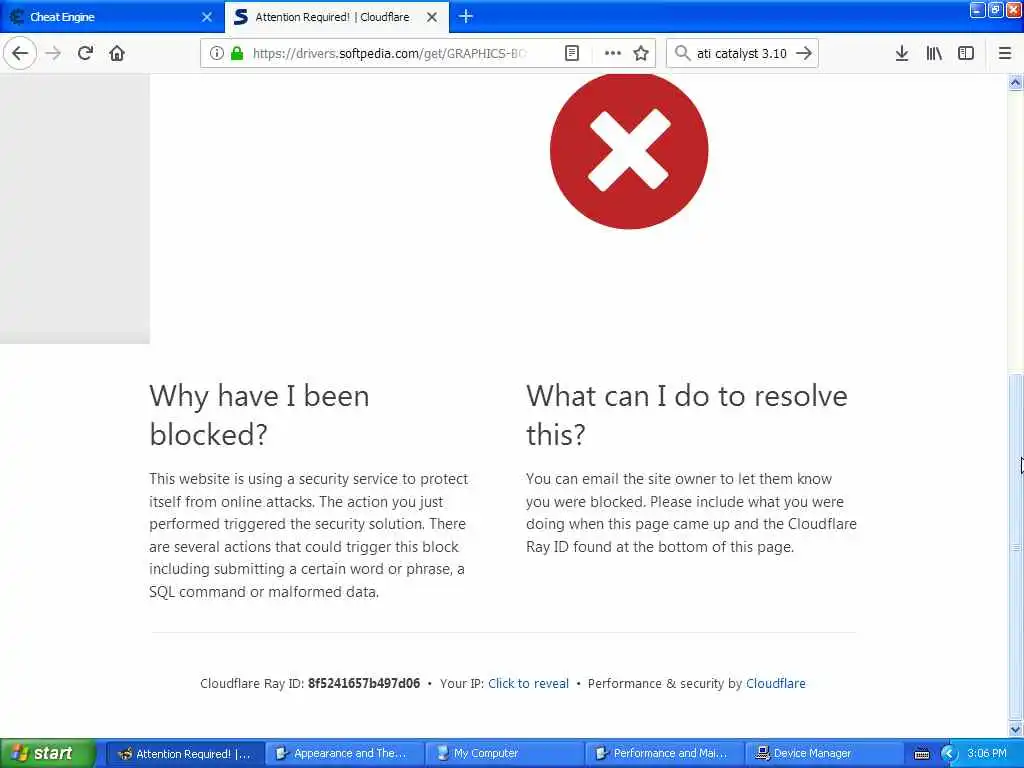The height and width of the screenshot is (768, 1024).
Task: Show site information icon
Action: point(216,53)
